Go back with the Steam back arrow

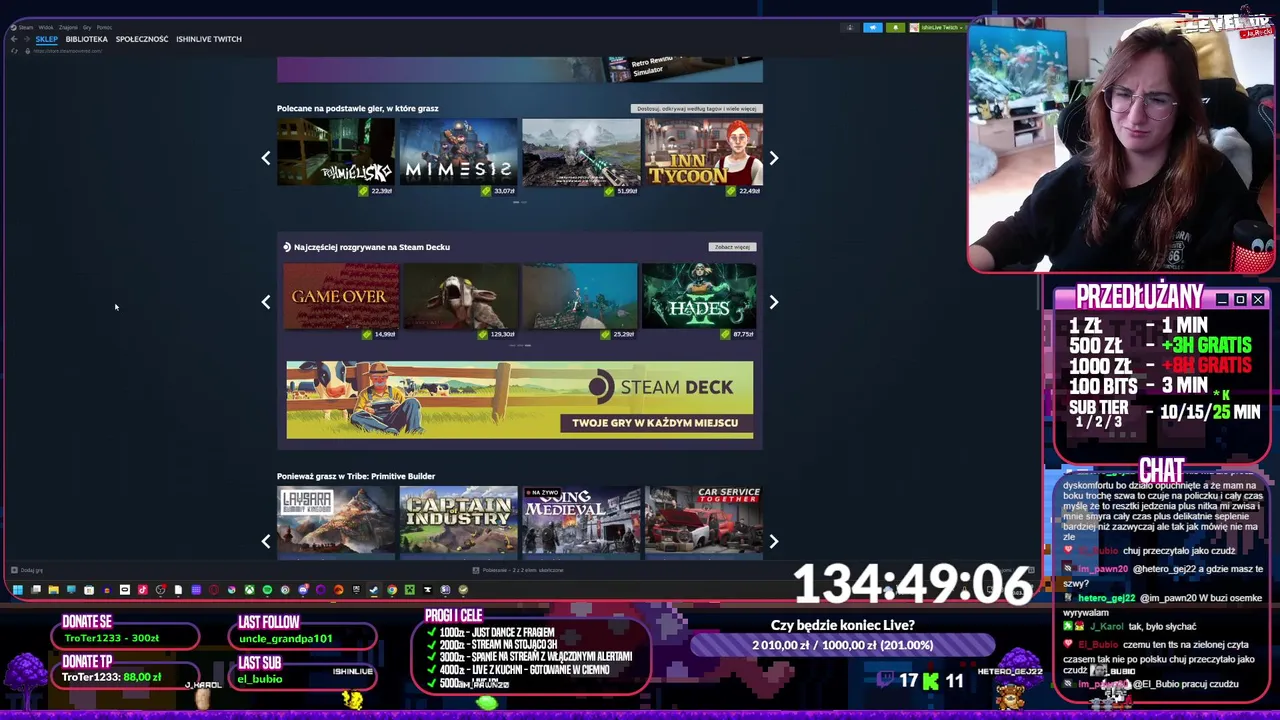pos(14,39)
